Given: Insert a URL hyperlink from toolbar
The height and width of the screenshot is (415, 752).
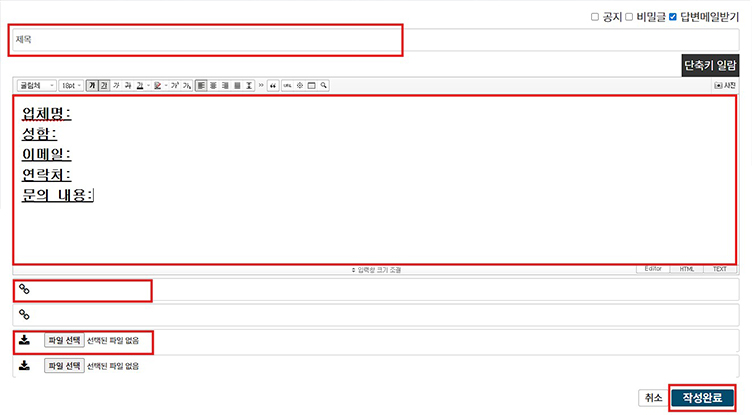Looking at the screenshot, I should click(287, 86).
